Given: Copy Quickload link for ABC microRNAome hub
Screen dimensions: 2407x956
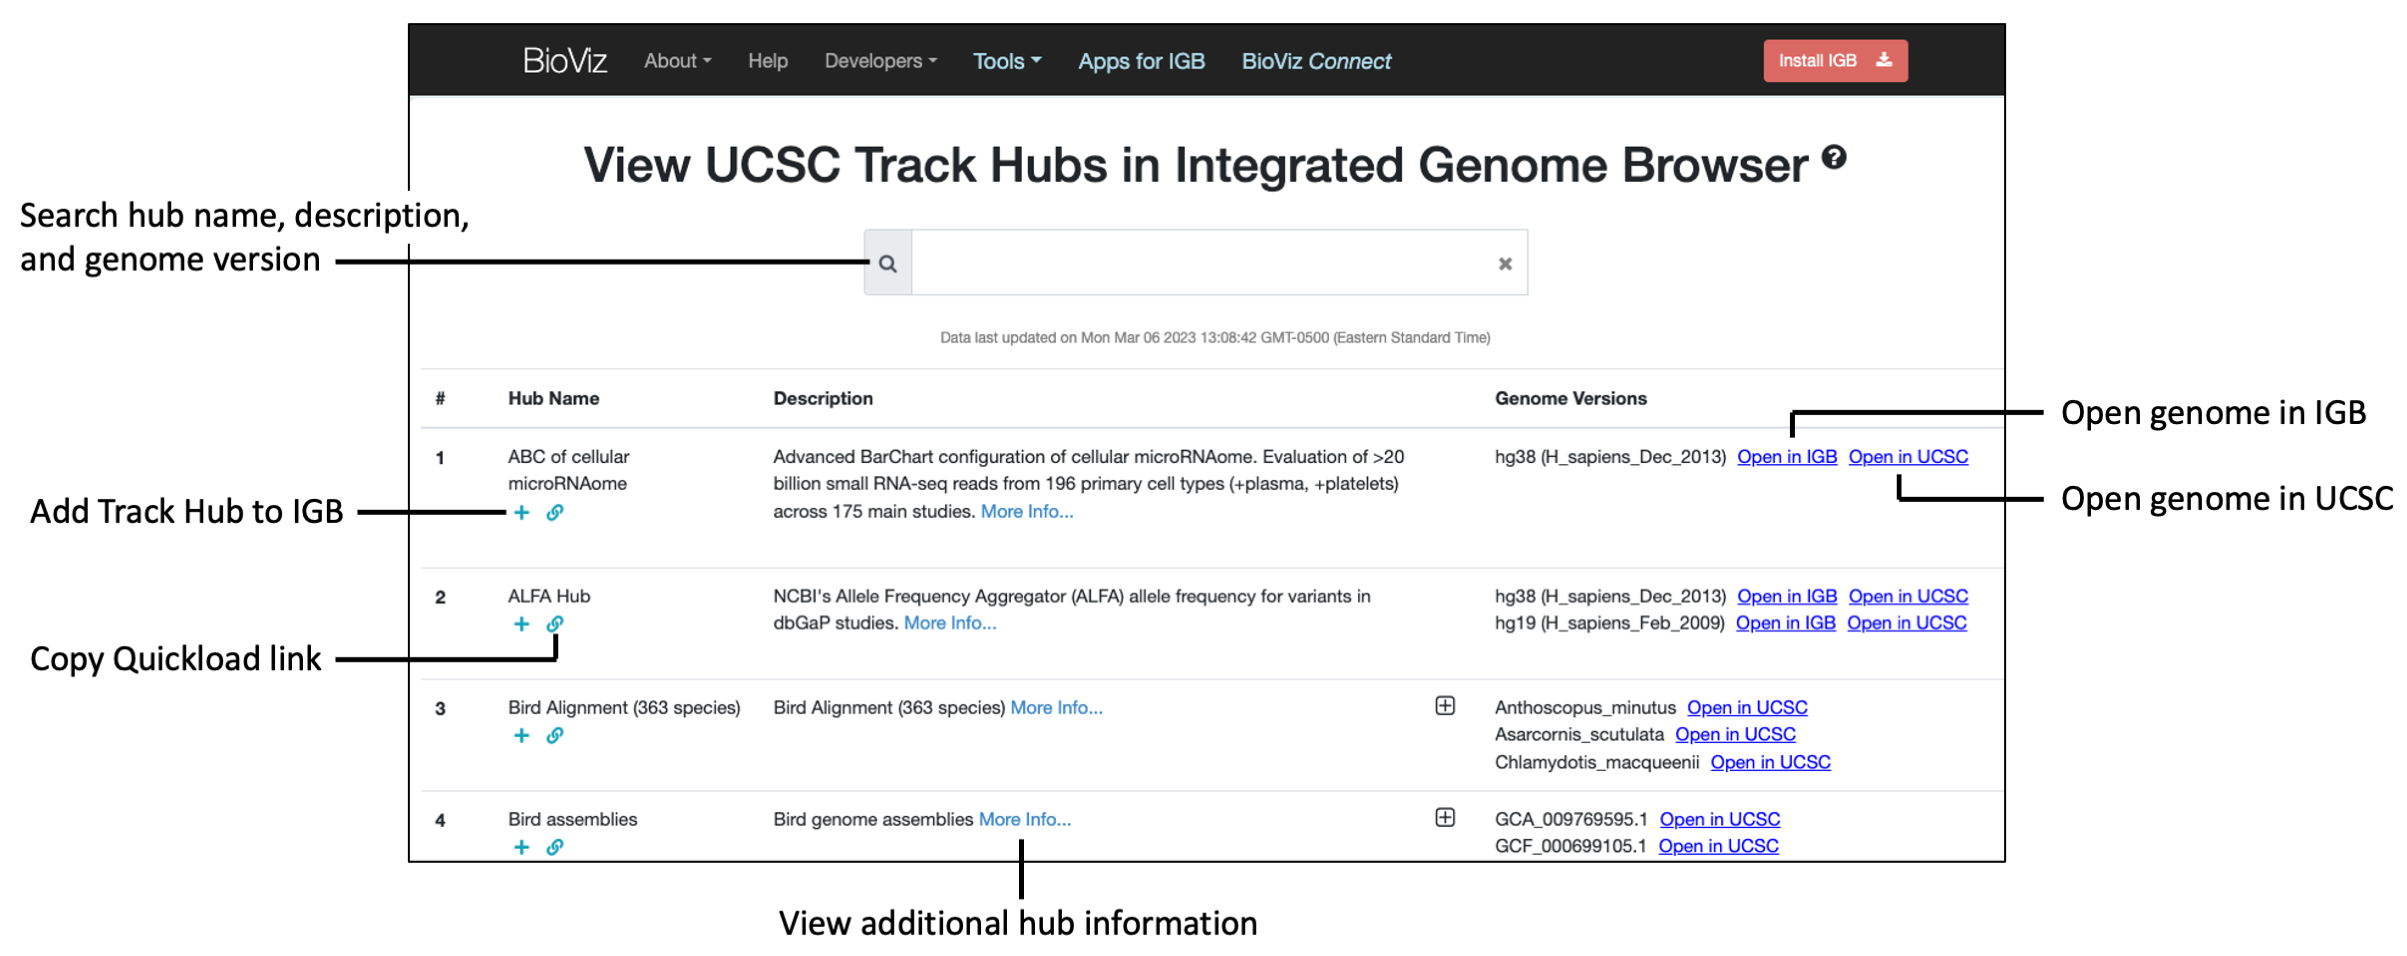Looking at the screenshot, I should (554, 512).
